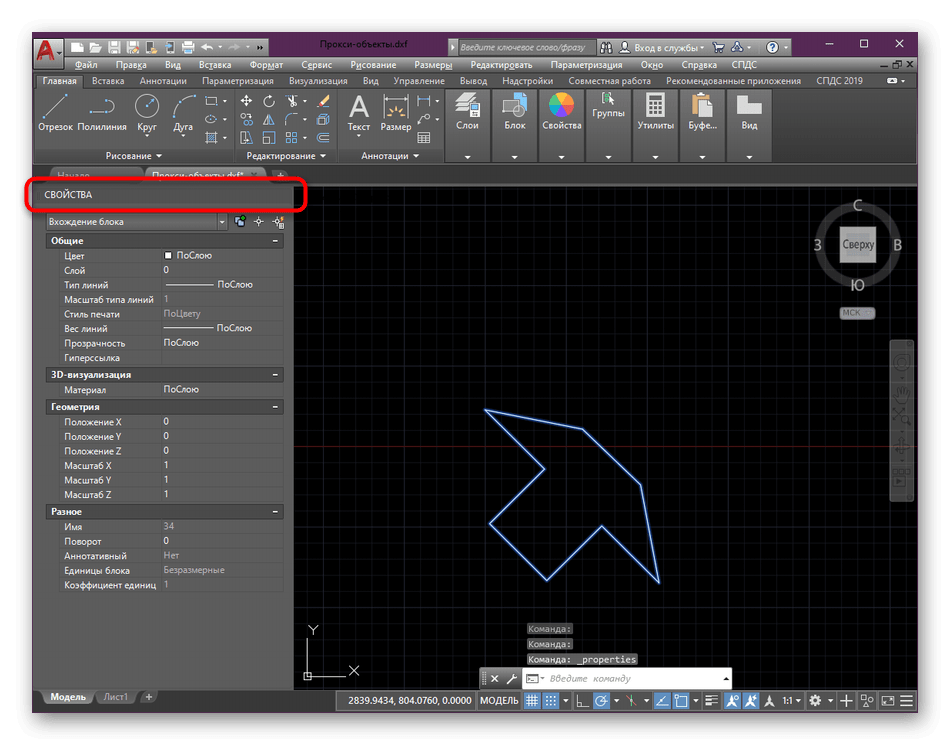Click the Размер dimension tool
This screenshot has height=745, width=950.
[x=396, y=113]
